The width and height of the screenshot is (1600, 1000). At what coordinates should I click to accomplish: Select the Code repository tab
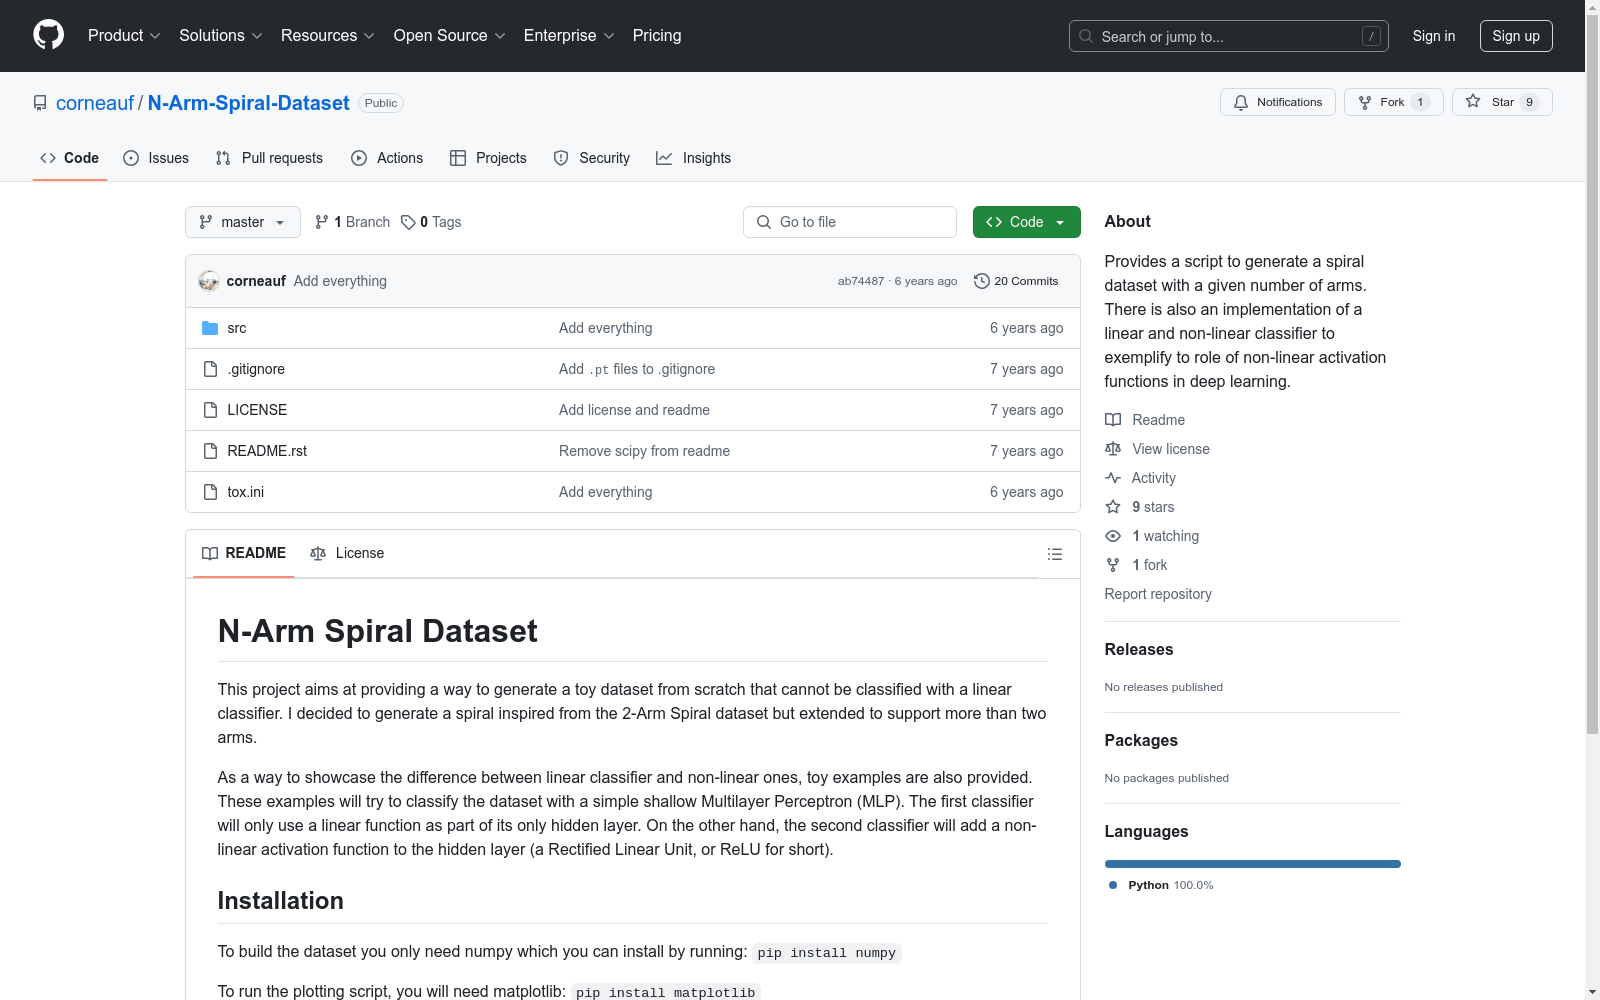(x=69, y=158)
